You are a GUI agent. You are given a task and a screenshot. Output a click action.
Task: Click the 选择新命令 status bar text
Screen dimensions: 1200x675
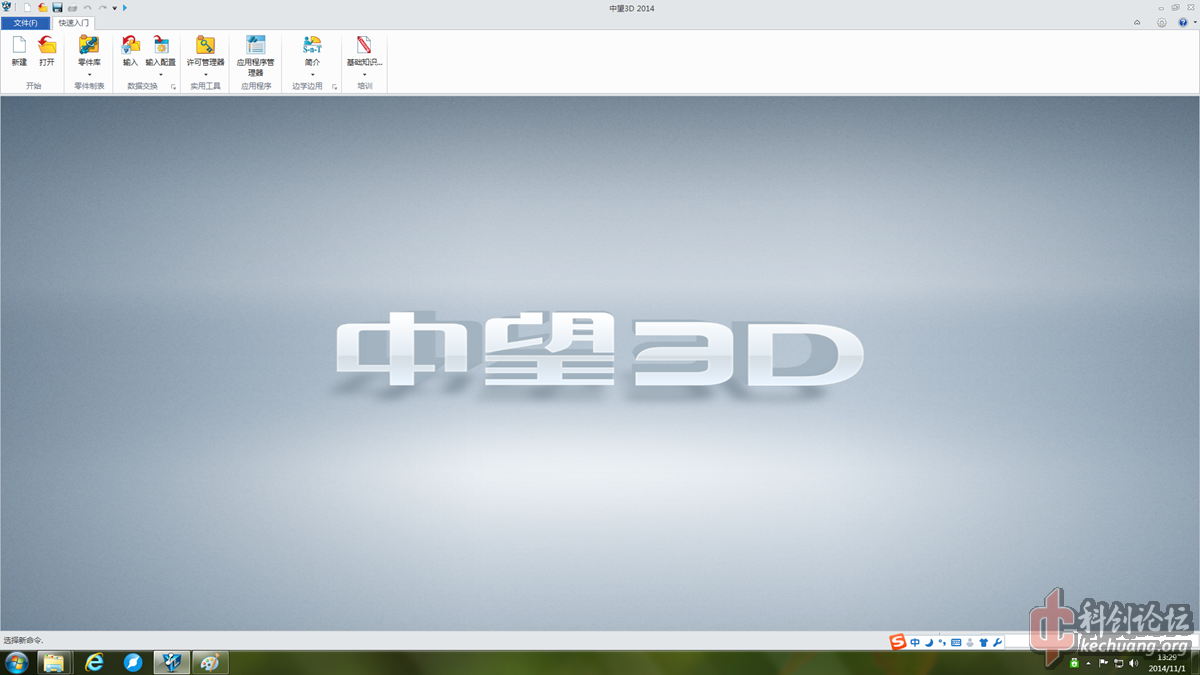point(23,640)
